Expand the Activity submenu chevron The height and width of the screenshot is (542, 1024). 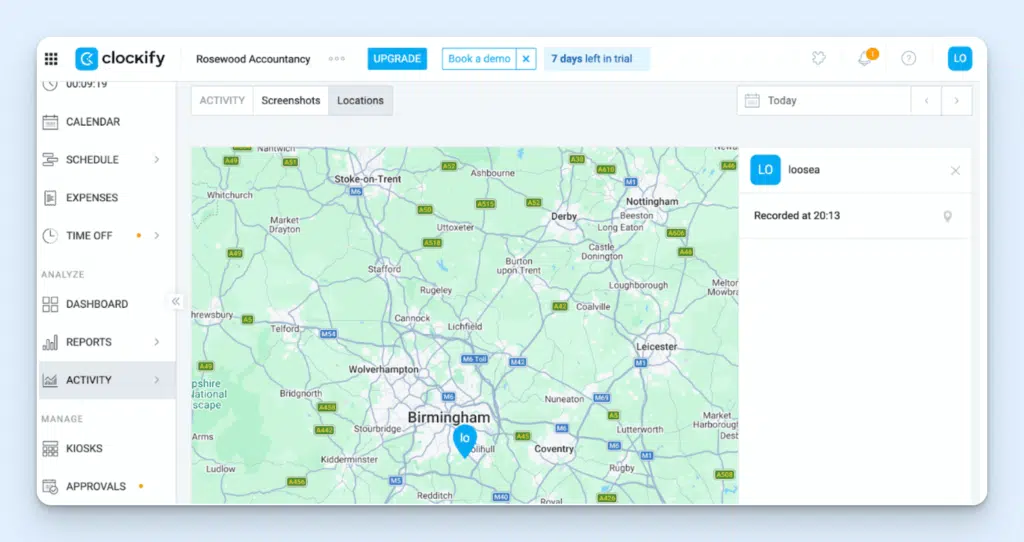[157, 380]
